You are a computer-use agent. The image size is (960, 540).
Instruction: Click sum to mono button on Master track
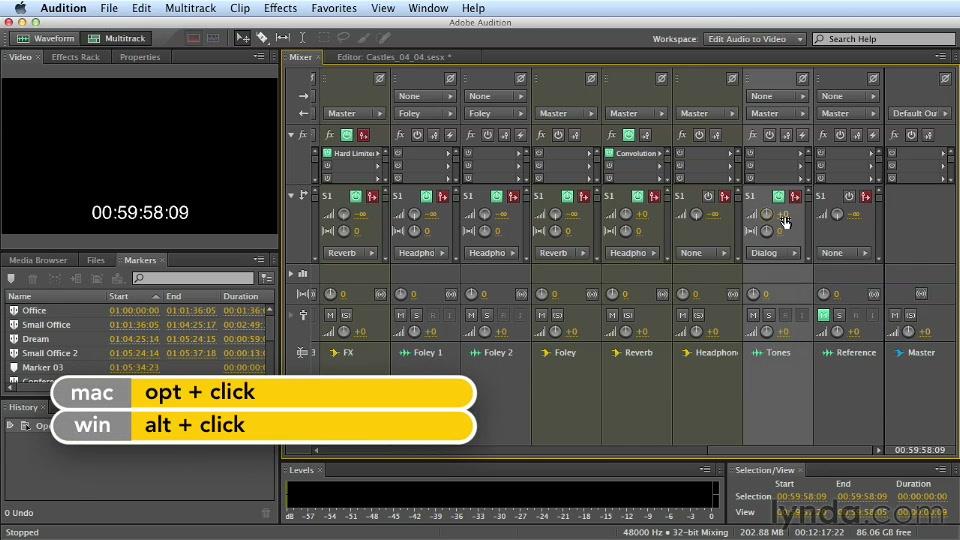tap(921, 294)
